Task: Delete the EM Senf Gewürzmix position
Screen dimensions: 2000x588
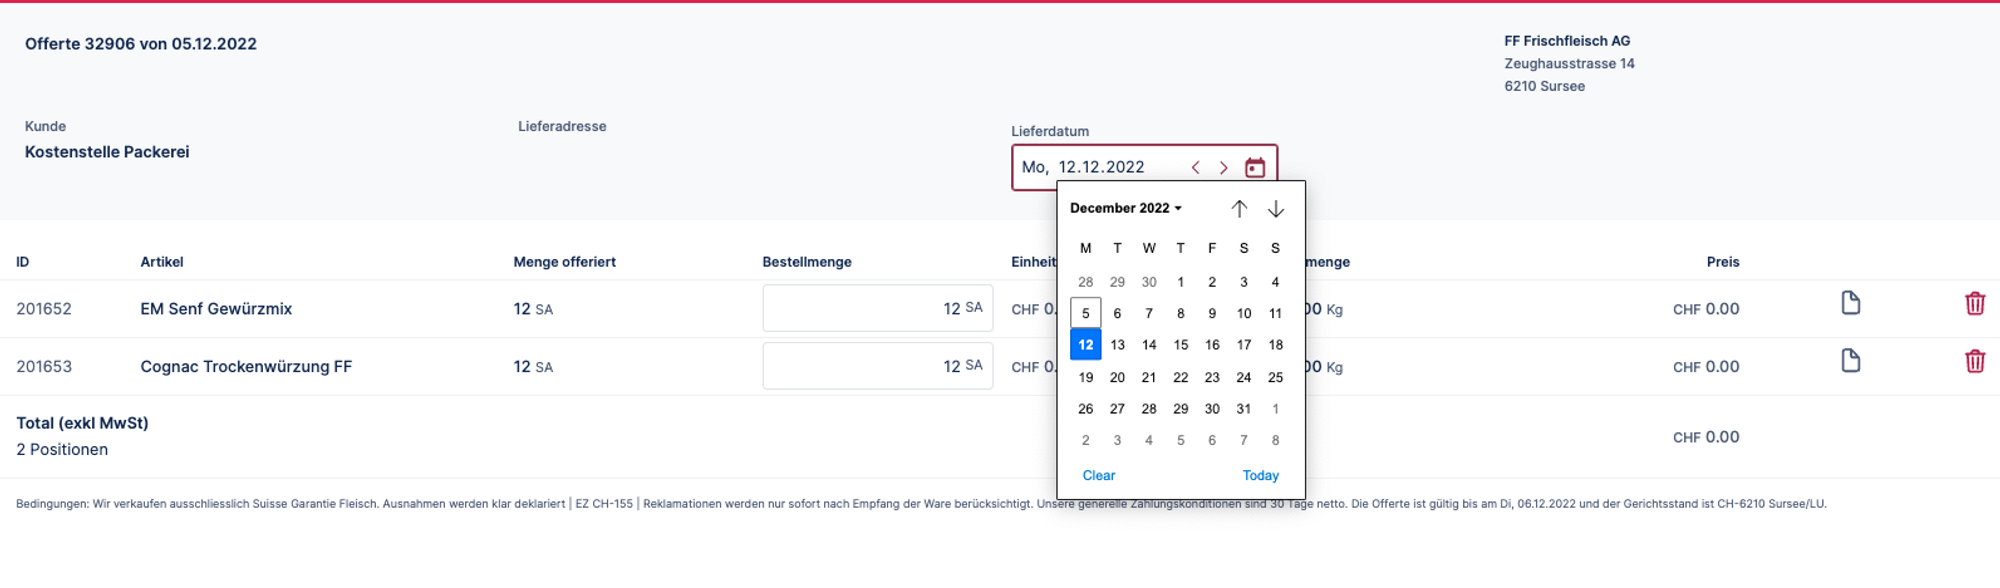Action: click(1974, 304)
